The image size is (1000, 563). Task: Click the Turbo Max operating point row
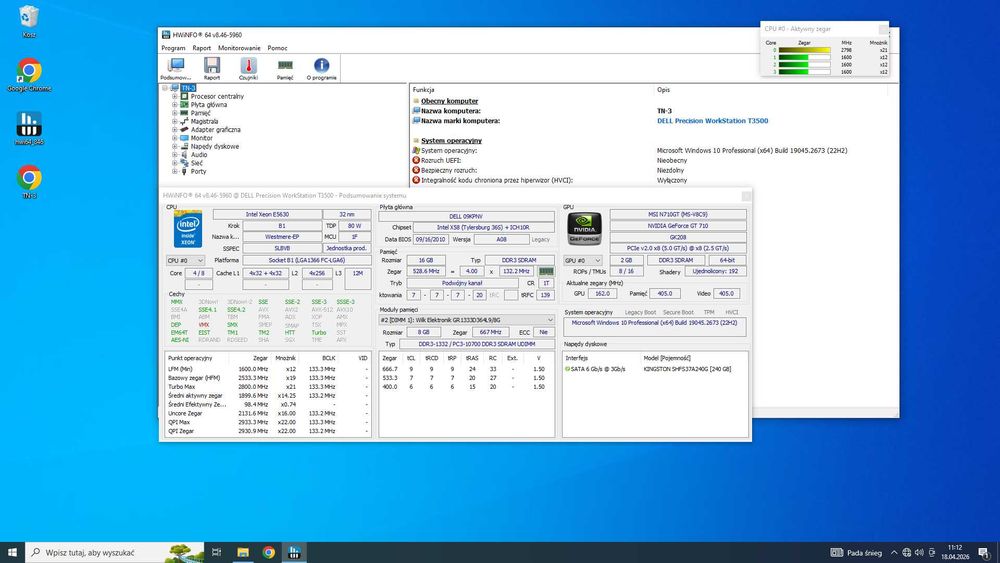coord(268,386)
